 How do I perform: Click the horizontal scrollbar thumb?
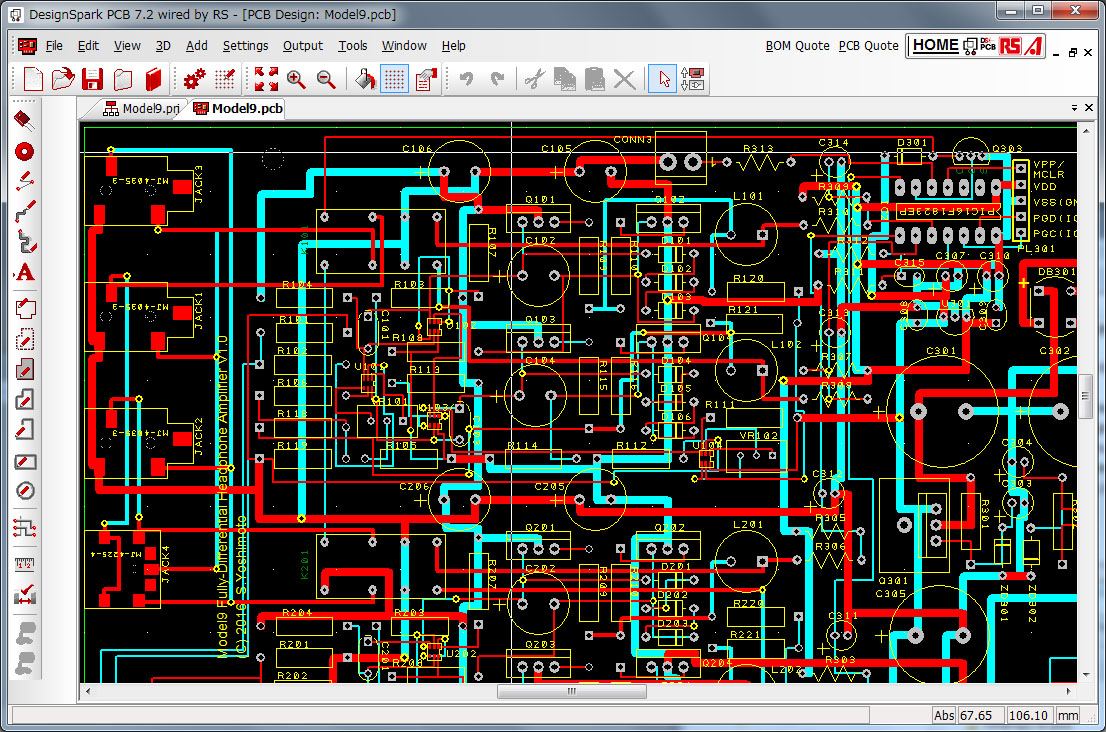(x=572, y=691)
